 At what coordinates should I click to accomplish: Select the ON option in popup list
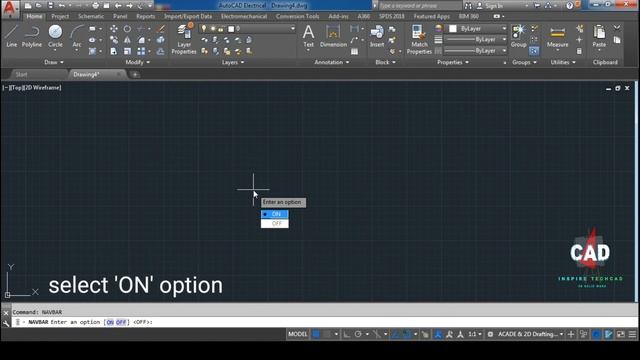pos(275,214)
